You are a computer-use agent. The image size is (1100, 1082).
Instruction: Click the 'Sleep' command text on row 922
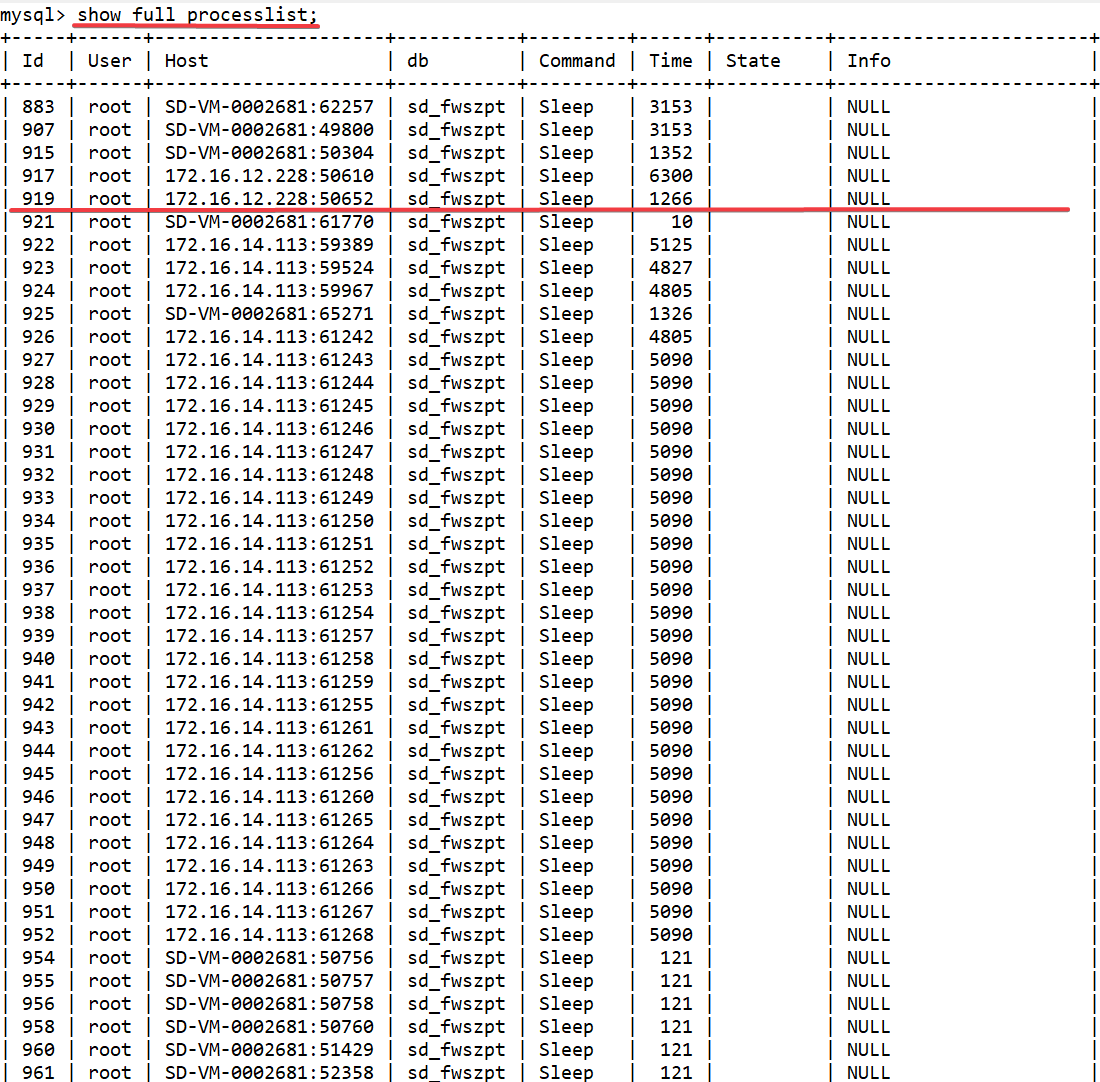(566, 244)
